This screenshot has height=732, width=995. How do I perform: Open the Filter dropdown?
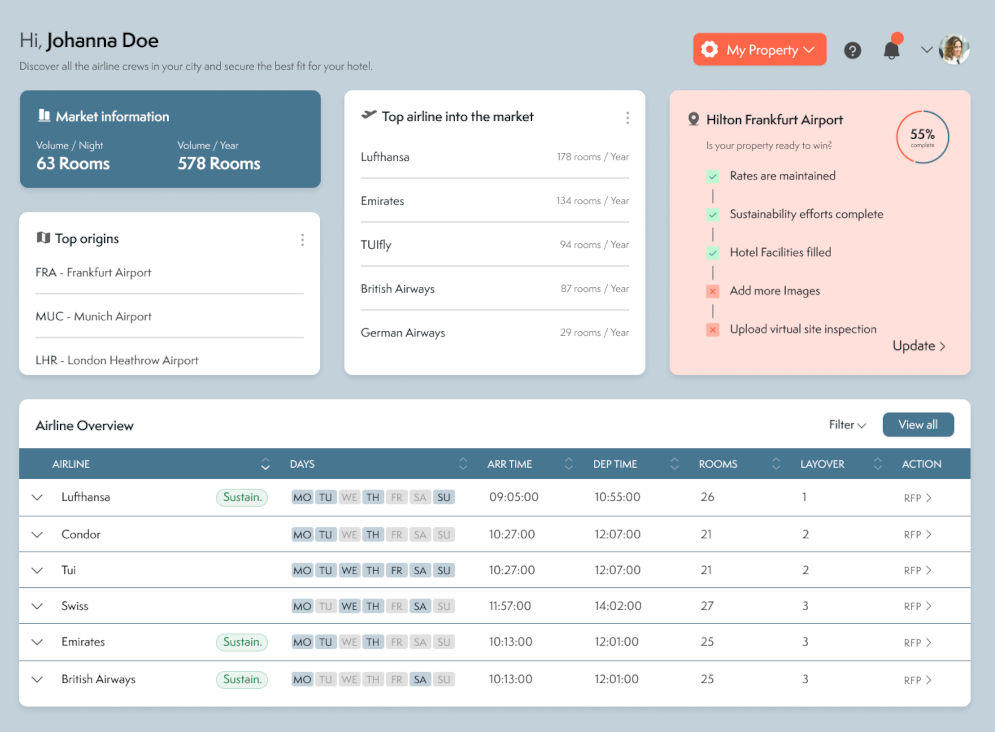(847, 425)
